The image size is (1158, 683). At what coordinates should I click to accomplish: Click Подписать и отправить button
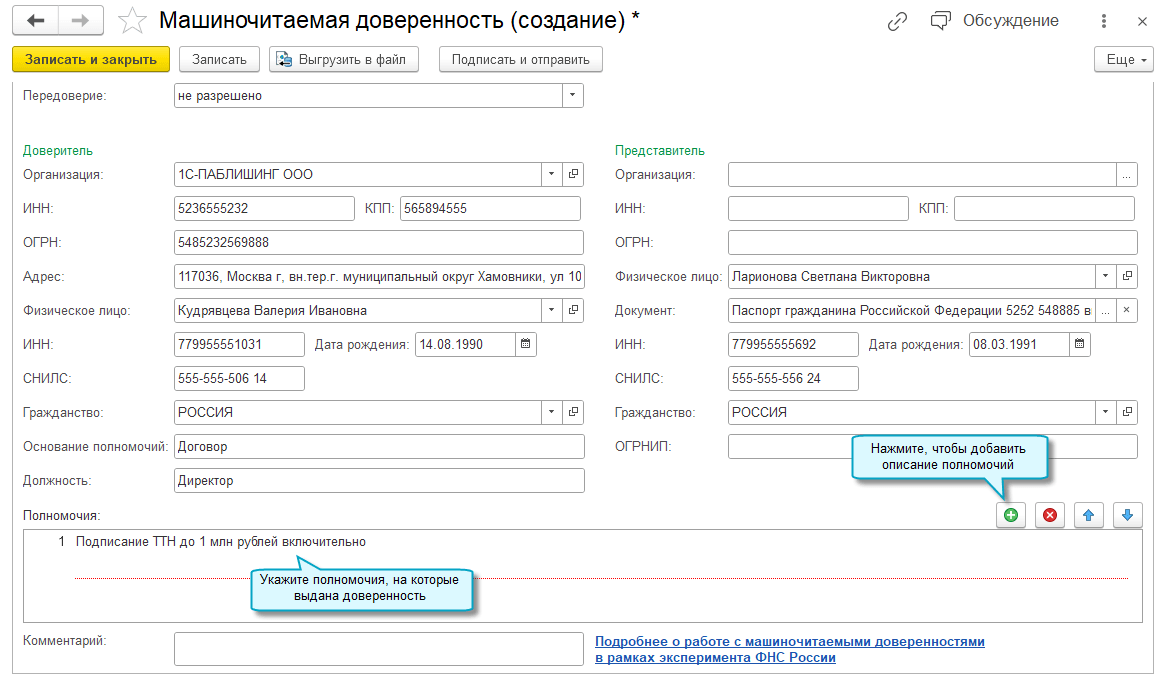(521, 59)
